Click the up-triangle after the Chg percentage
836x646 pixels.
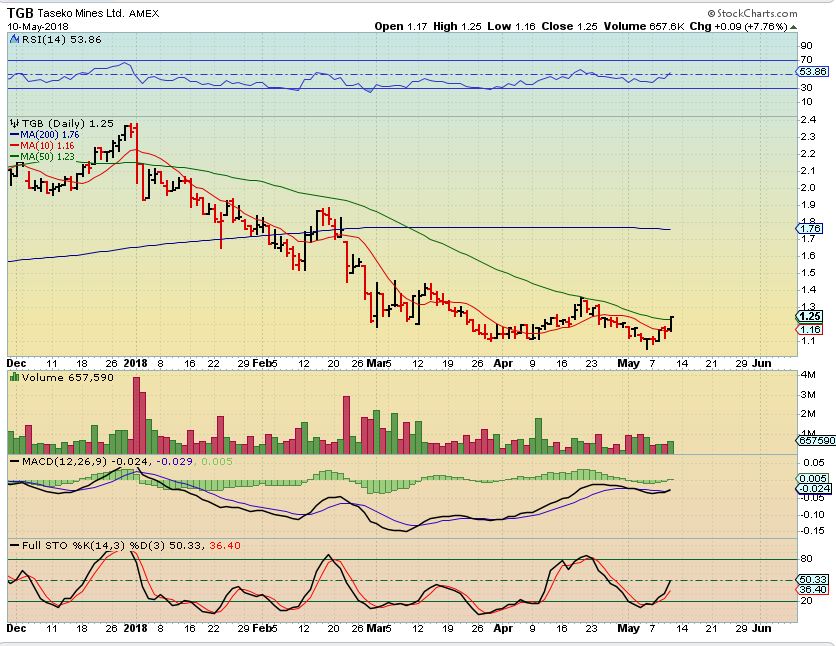(793, 27)
